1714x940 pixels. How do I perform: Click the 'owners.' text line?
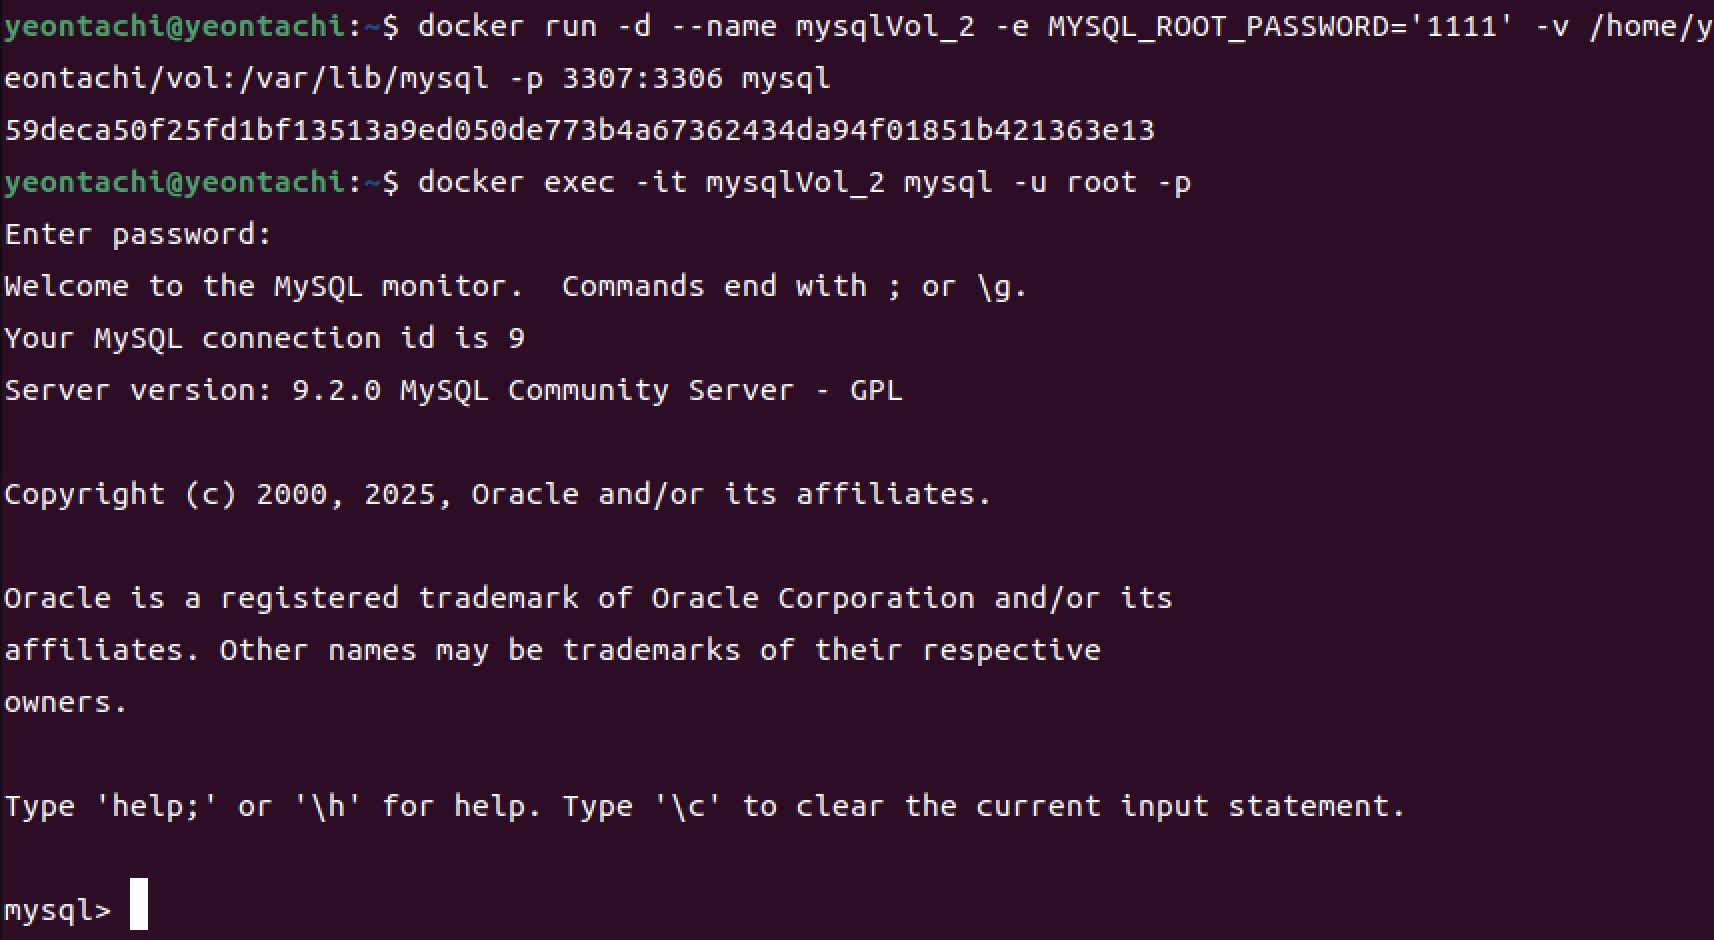[x=66, y=702]
